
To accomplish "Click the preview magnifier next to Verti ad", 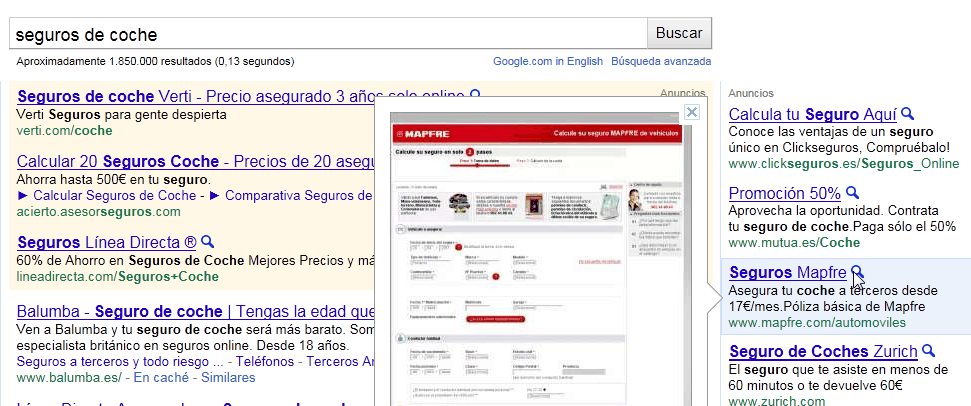I will click(x=476, y=95).
